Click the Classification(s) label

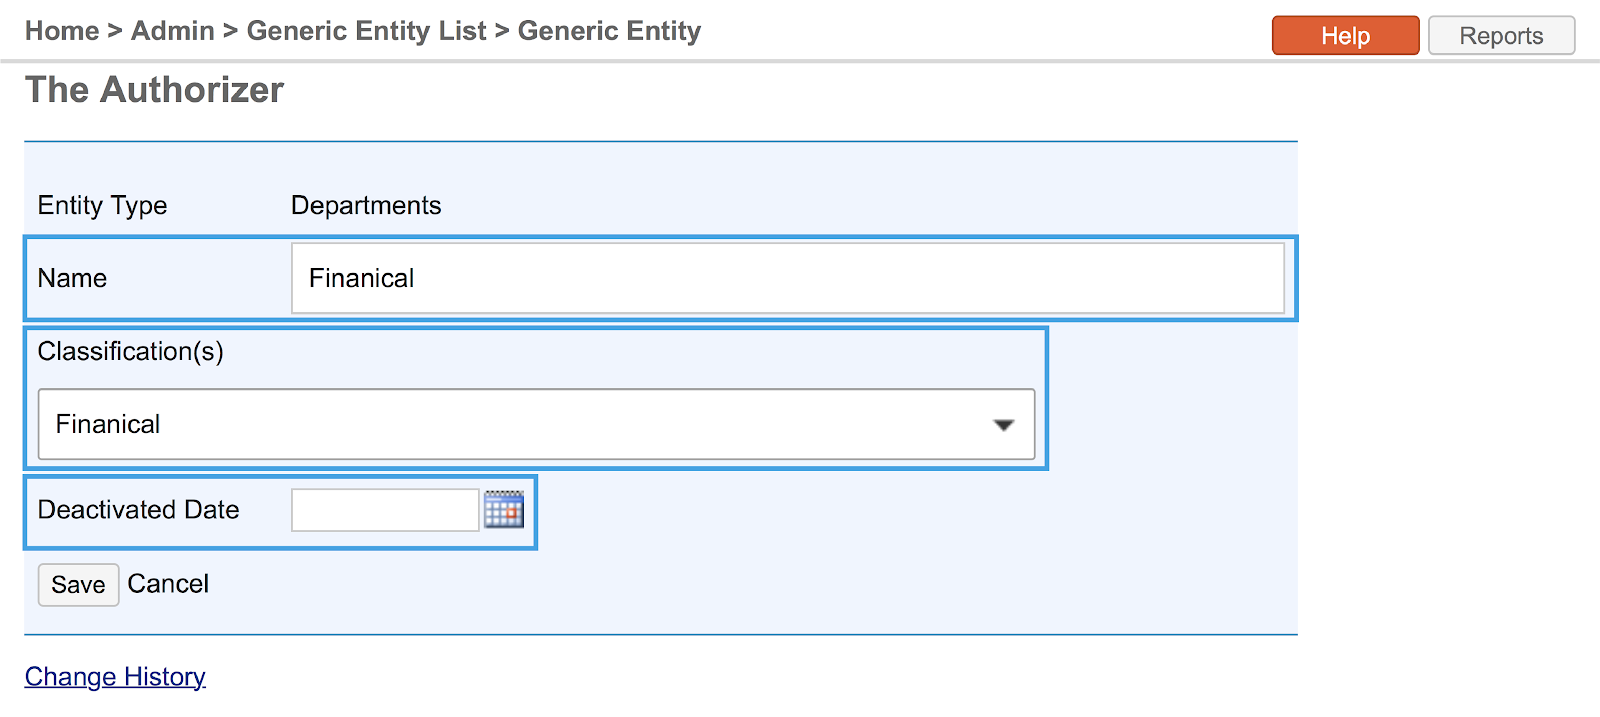pos(130,352)
